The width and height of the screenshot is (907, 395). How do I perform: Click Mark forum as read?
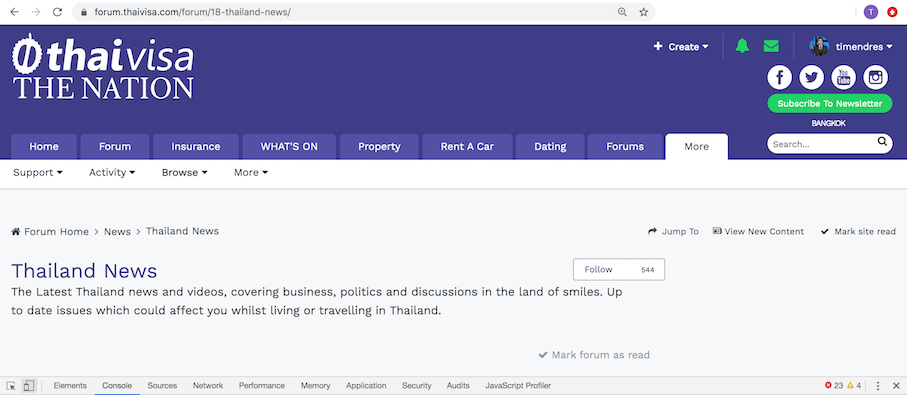594,355
